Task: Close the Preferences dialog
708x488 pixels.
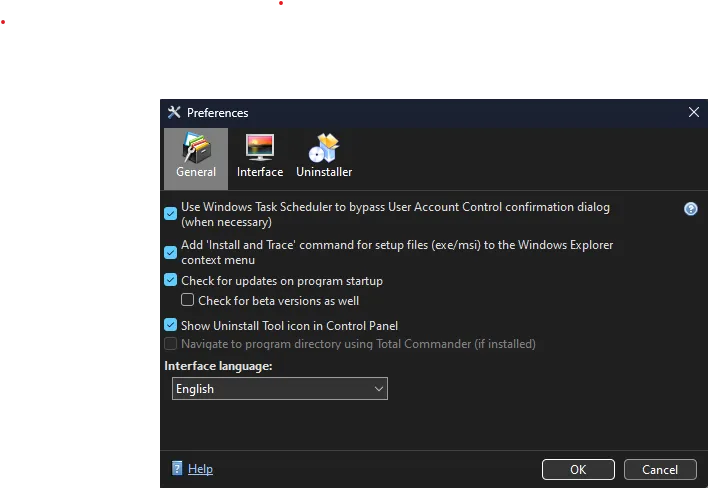Action: point(694,112)
